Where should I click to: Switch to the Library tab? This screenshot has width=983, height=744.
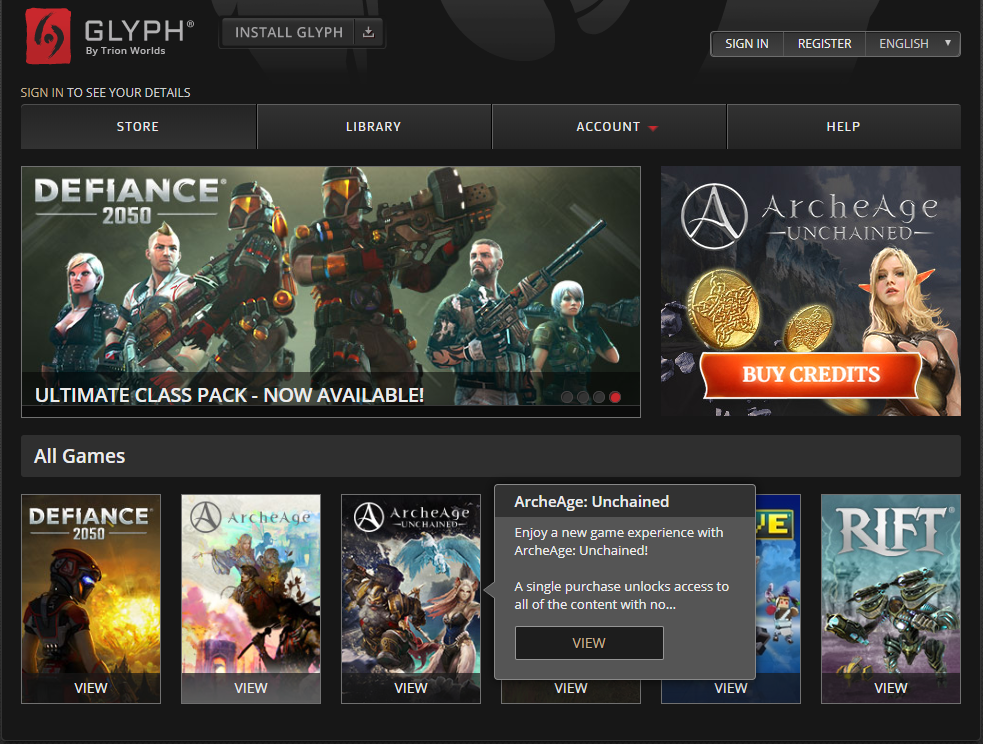[x=373, y=127]
